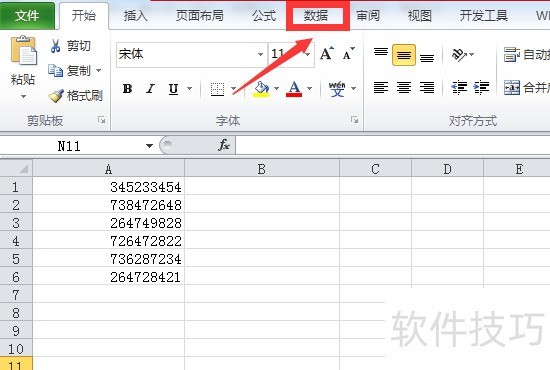Increase font size with large A icon

coord(327,54)
